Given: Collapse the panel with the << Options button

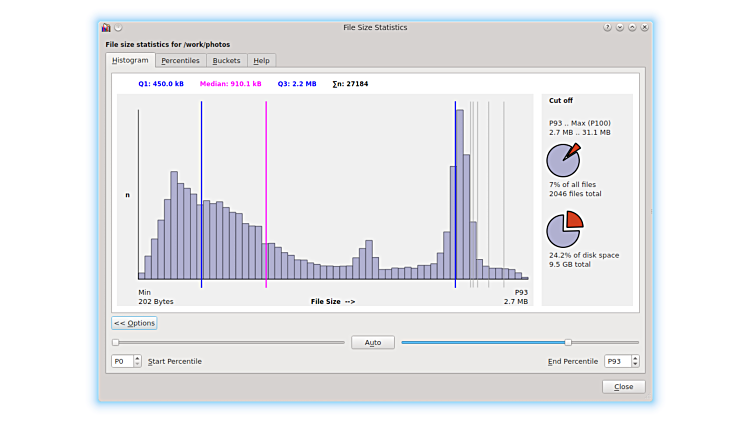Looking at the screenshot, I should [134, 323].
